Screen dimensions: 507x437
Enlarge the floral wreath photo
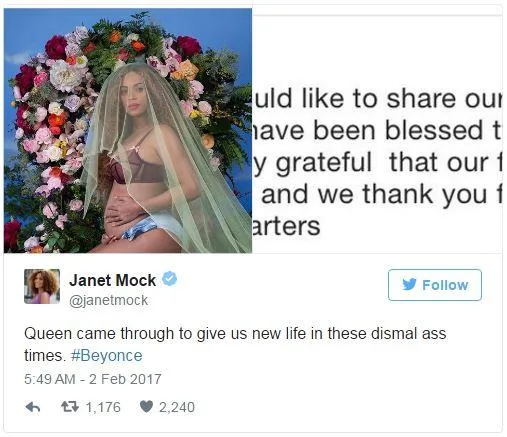pos(128,131)
